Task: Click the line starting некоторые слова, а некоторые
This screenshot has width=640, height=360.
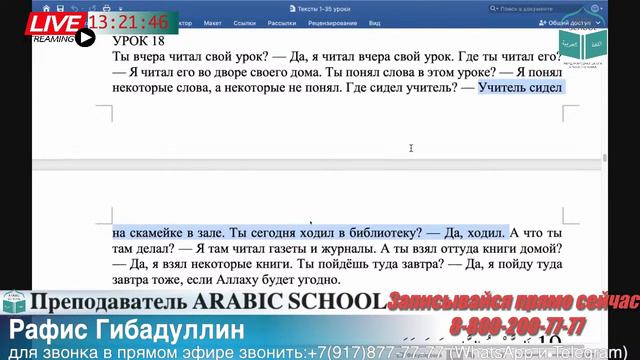Action: click(337, 87)
